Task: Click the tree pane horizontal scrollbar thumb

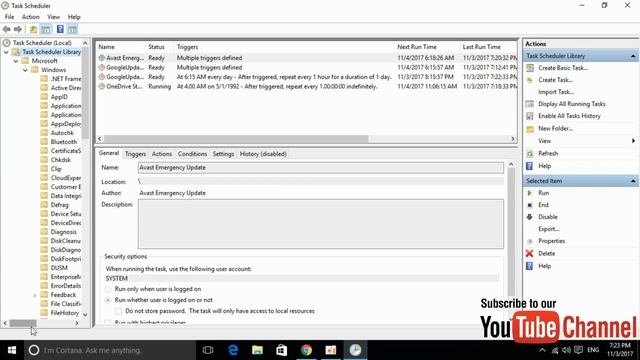Action: coord(23,323)
